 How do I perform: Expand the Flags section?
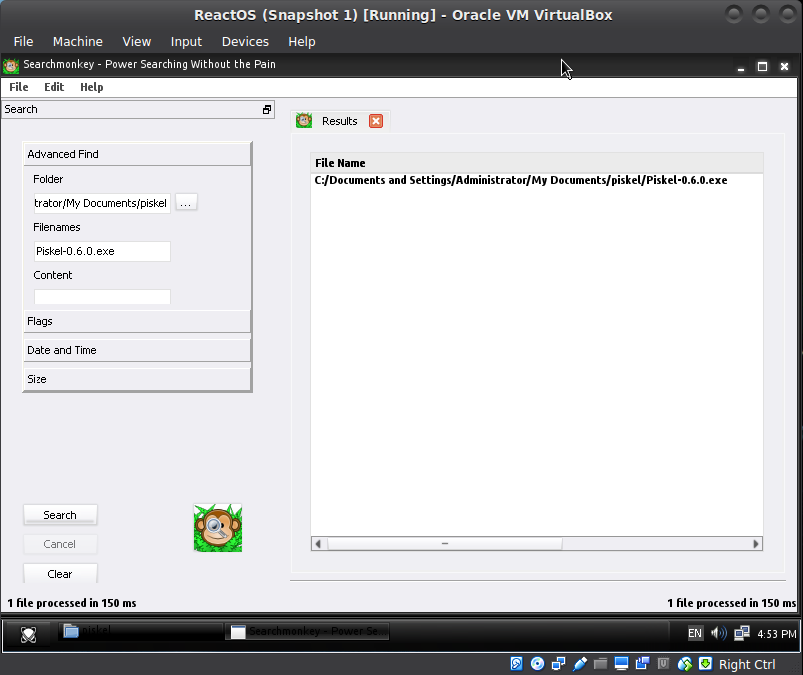click(x=137, y=321)
